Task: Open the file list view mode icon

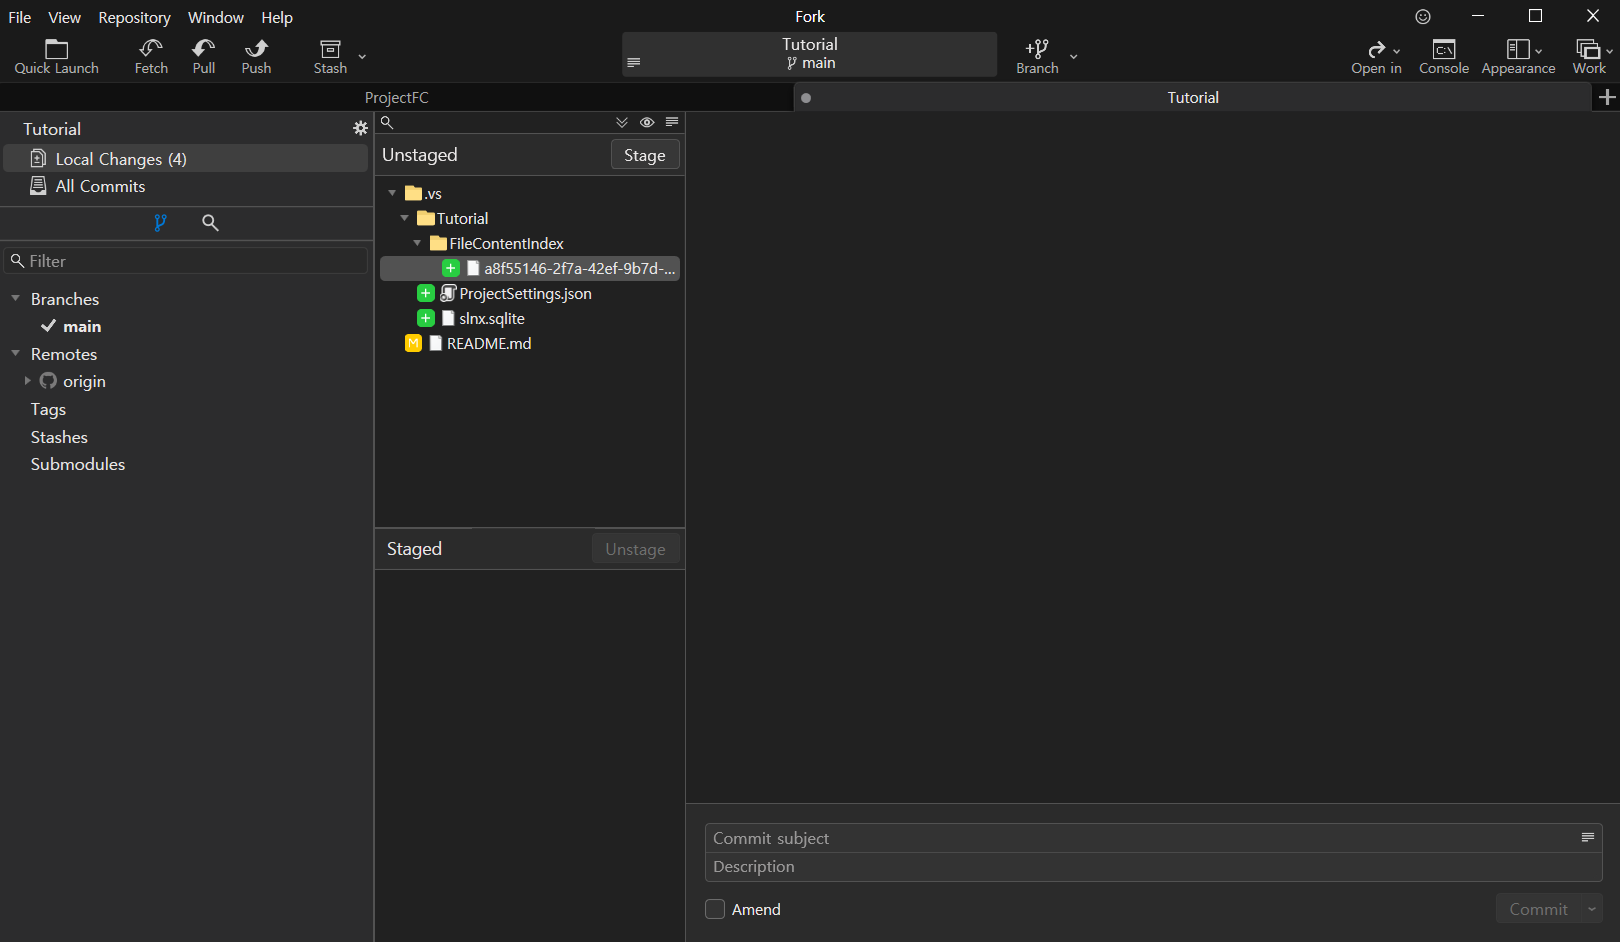Action: coord(672,122)
